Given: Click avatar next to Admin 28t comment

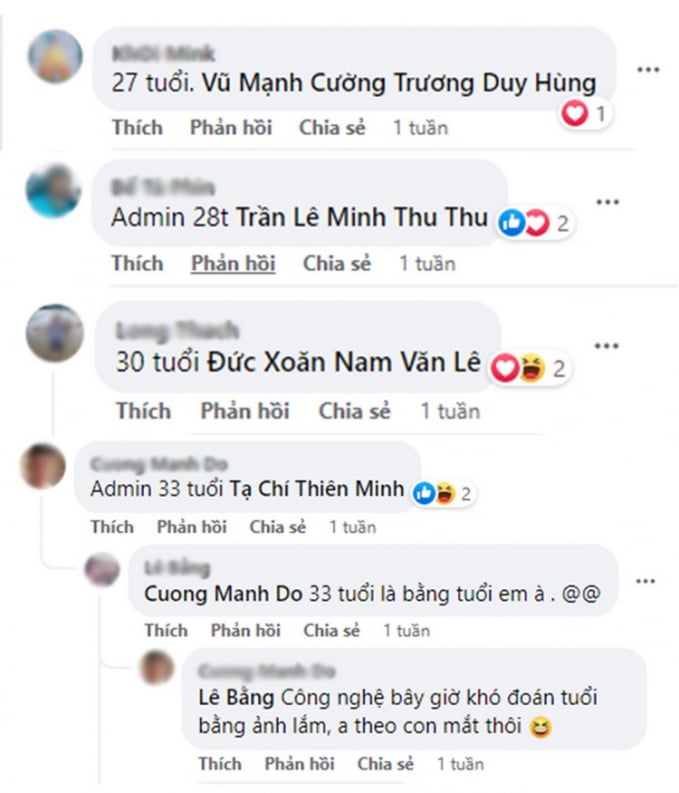Looking at the screenshot, I should pos(53,191).
